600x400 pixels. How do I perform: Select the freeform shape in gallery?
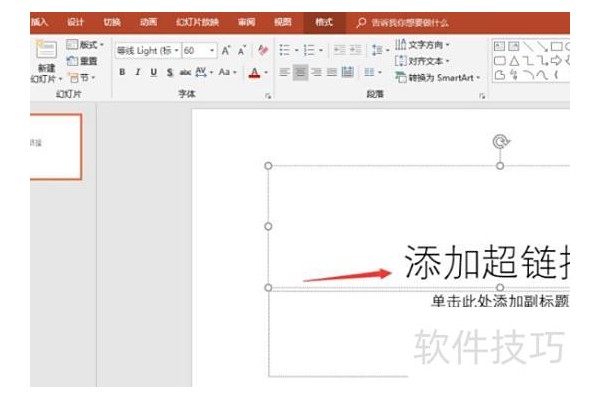click(x=499, y=75)
